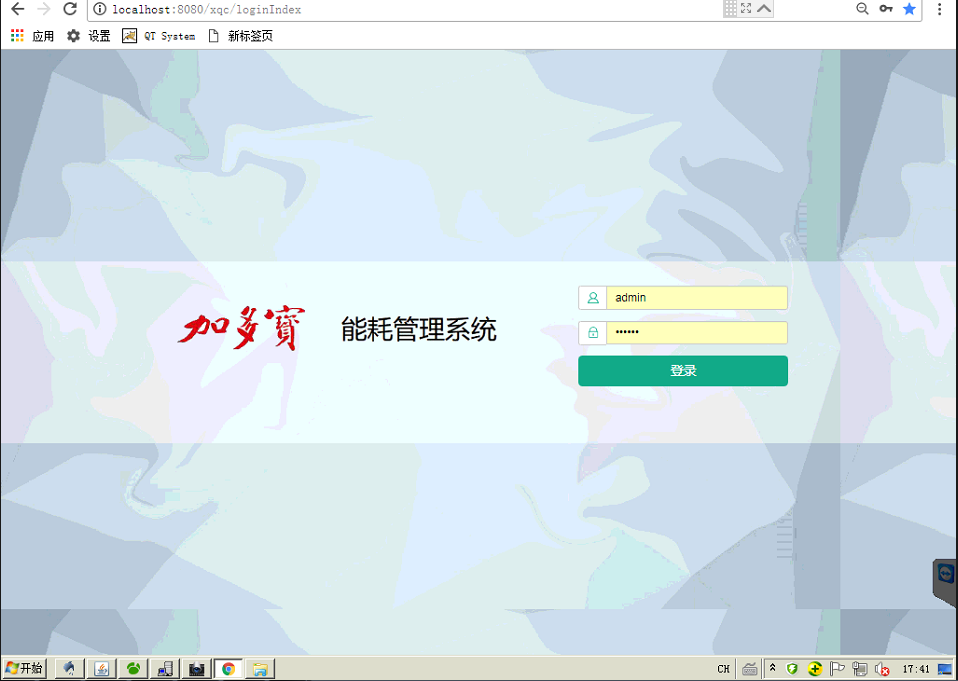Open the 开始 Start menu
The image size is (958, 681).
tap(24, 669)
